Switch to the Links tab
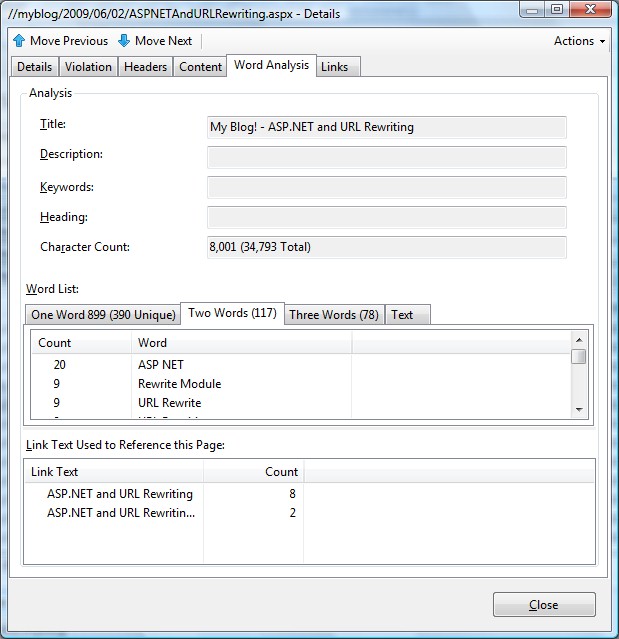The width and height of the screenshot is (619, 639). (x=338, y=67)
